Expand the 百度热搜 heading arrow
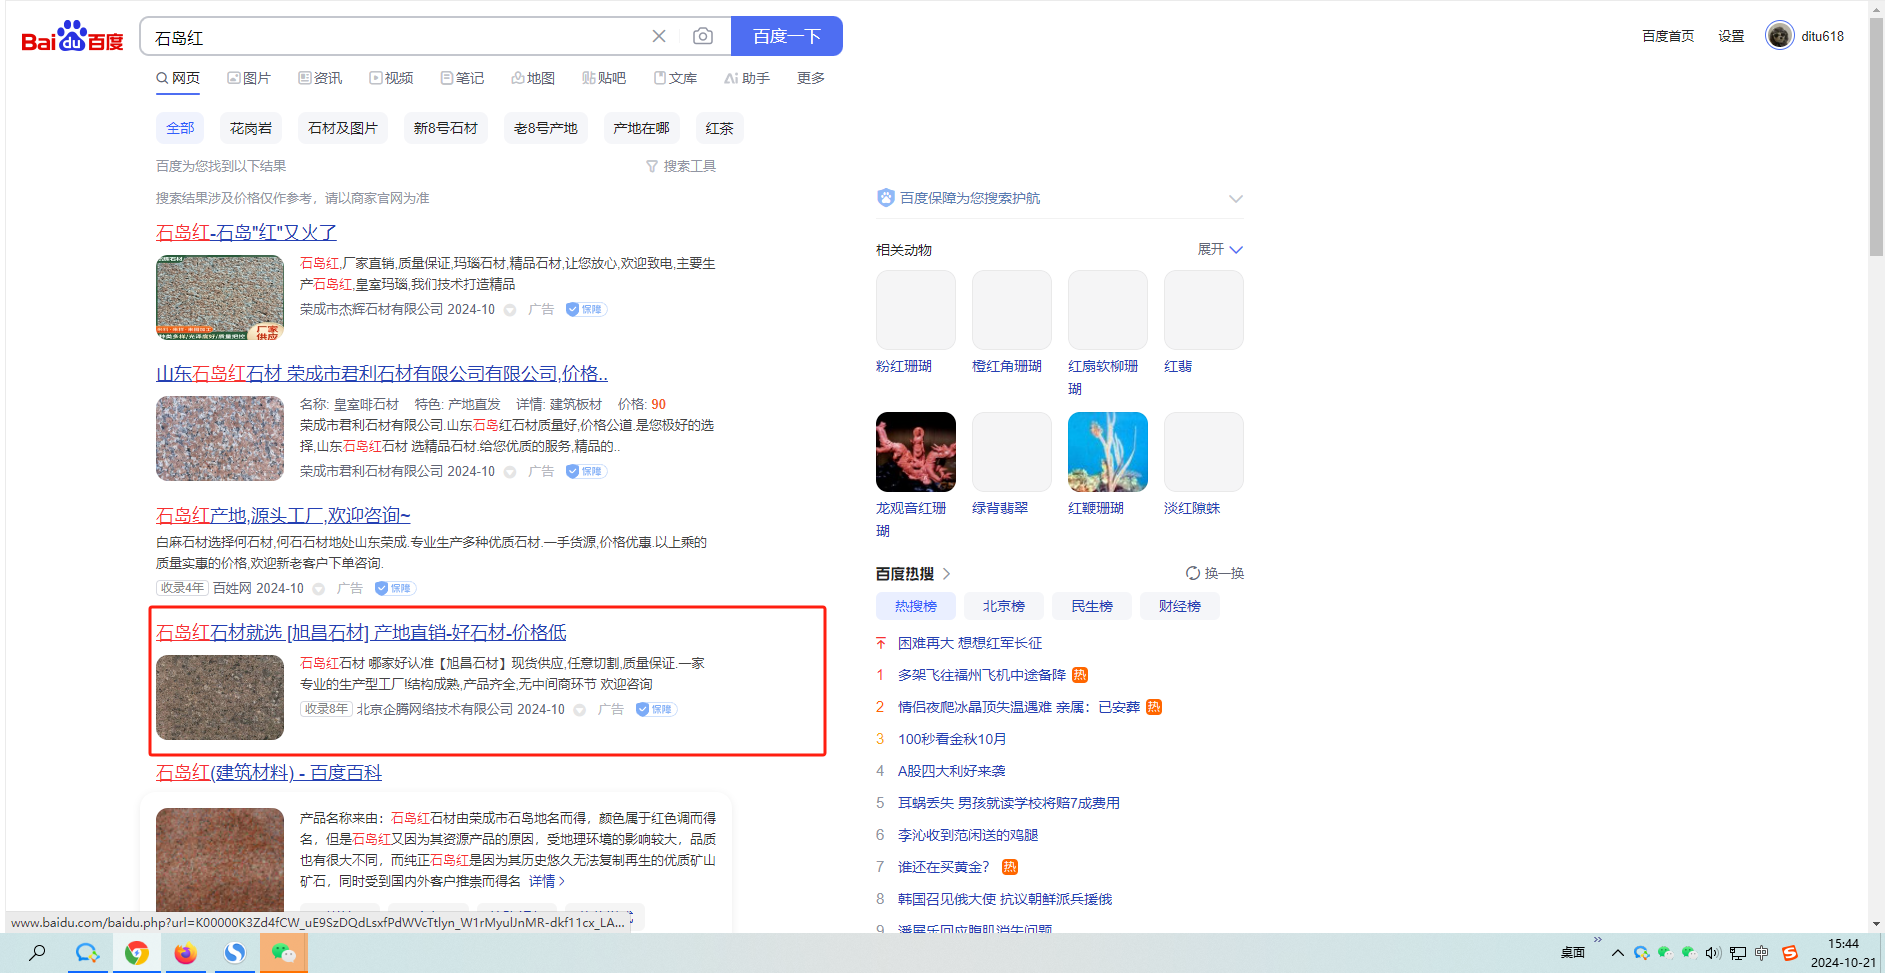The width and height of the screenshot is (1885, 973). [x=946, y=574]
